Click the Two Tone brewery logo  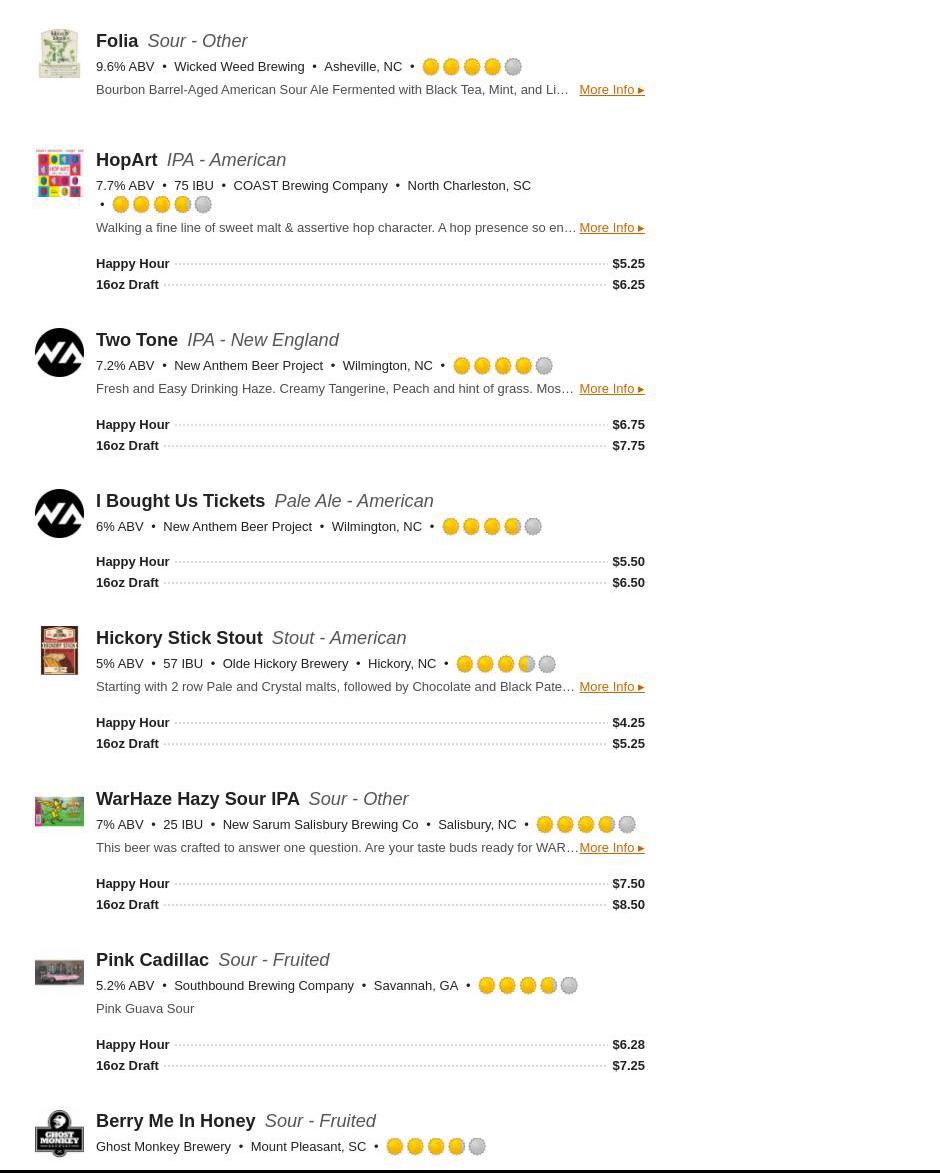pyautogui.click(x=59, y=353)
